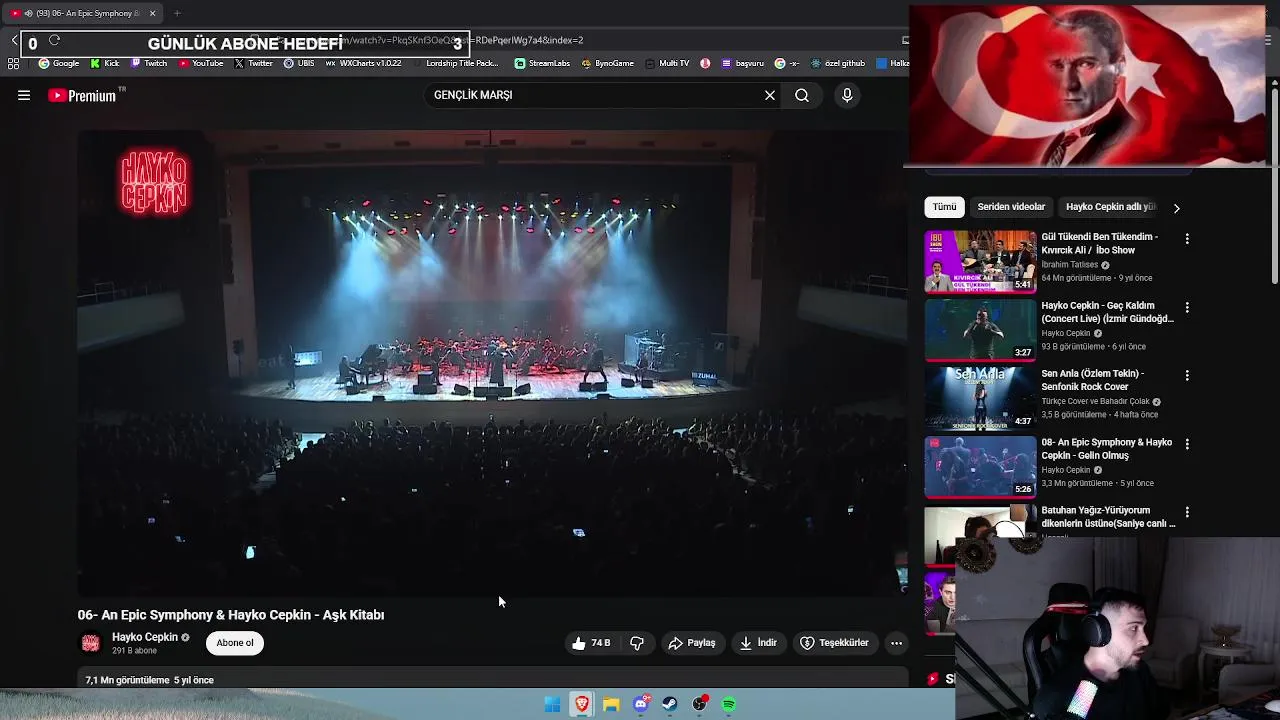The width and height of the screenshot is (1280, 720).
Task: Open Batuhan Yağız-Yürüyorum video title
Action: pyautogui.click(x=1108, y=517)
